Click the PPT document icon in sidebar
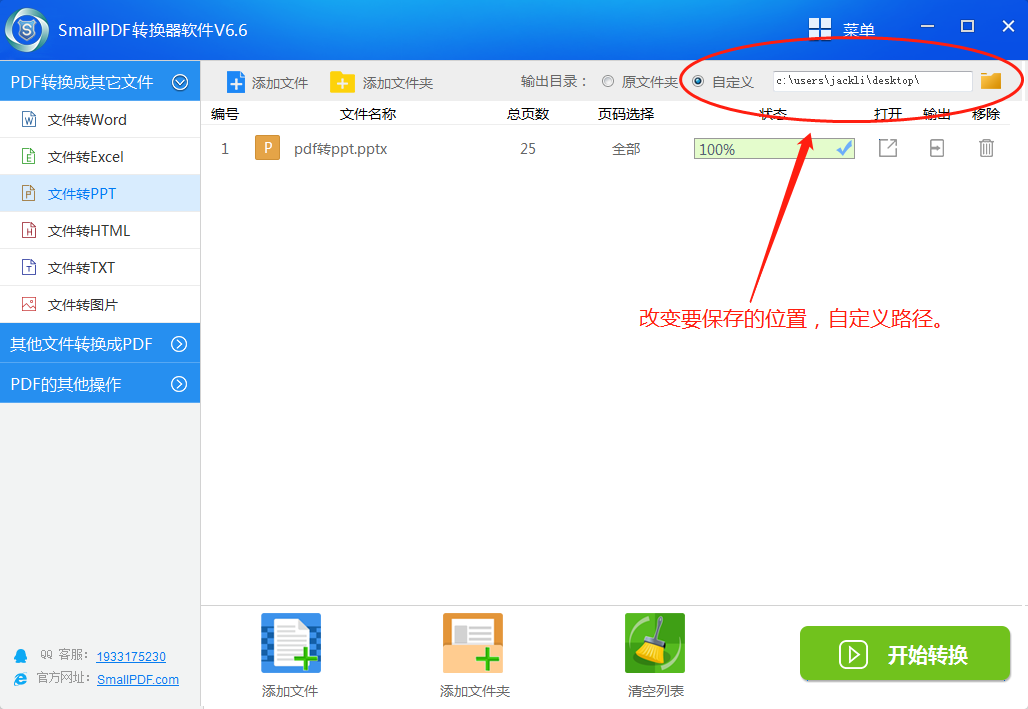Screen dimensions: 1028x709 coord(29,193)
